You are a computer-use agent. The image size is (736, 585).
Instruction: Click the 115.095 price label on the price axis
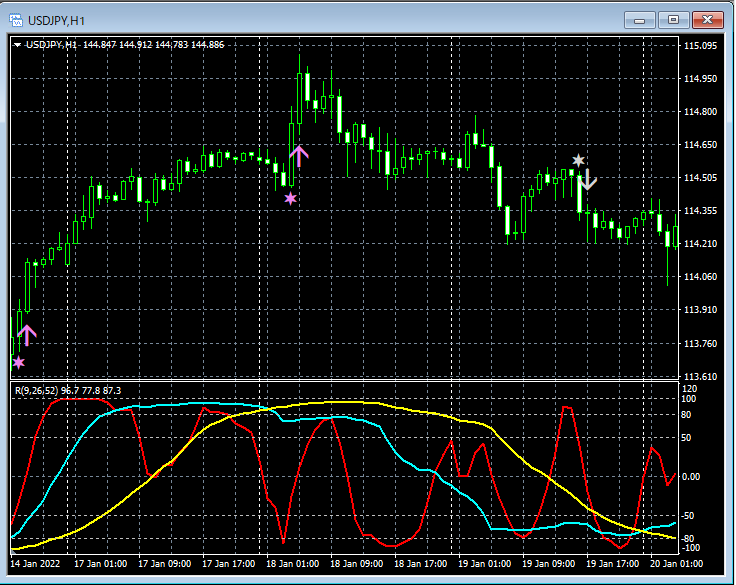[x=700, y=46]
